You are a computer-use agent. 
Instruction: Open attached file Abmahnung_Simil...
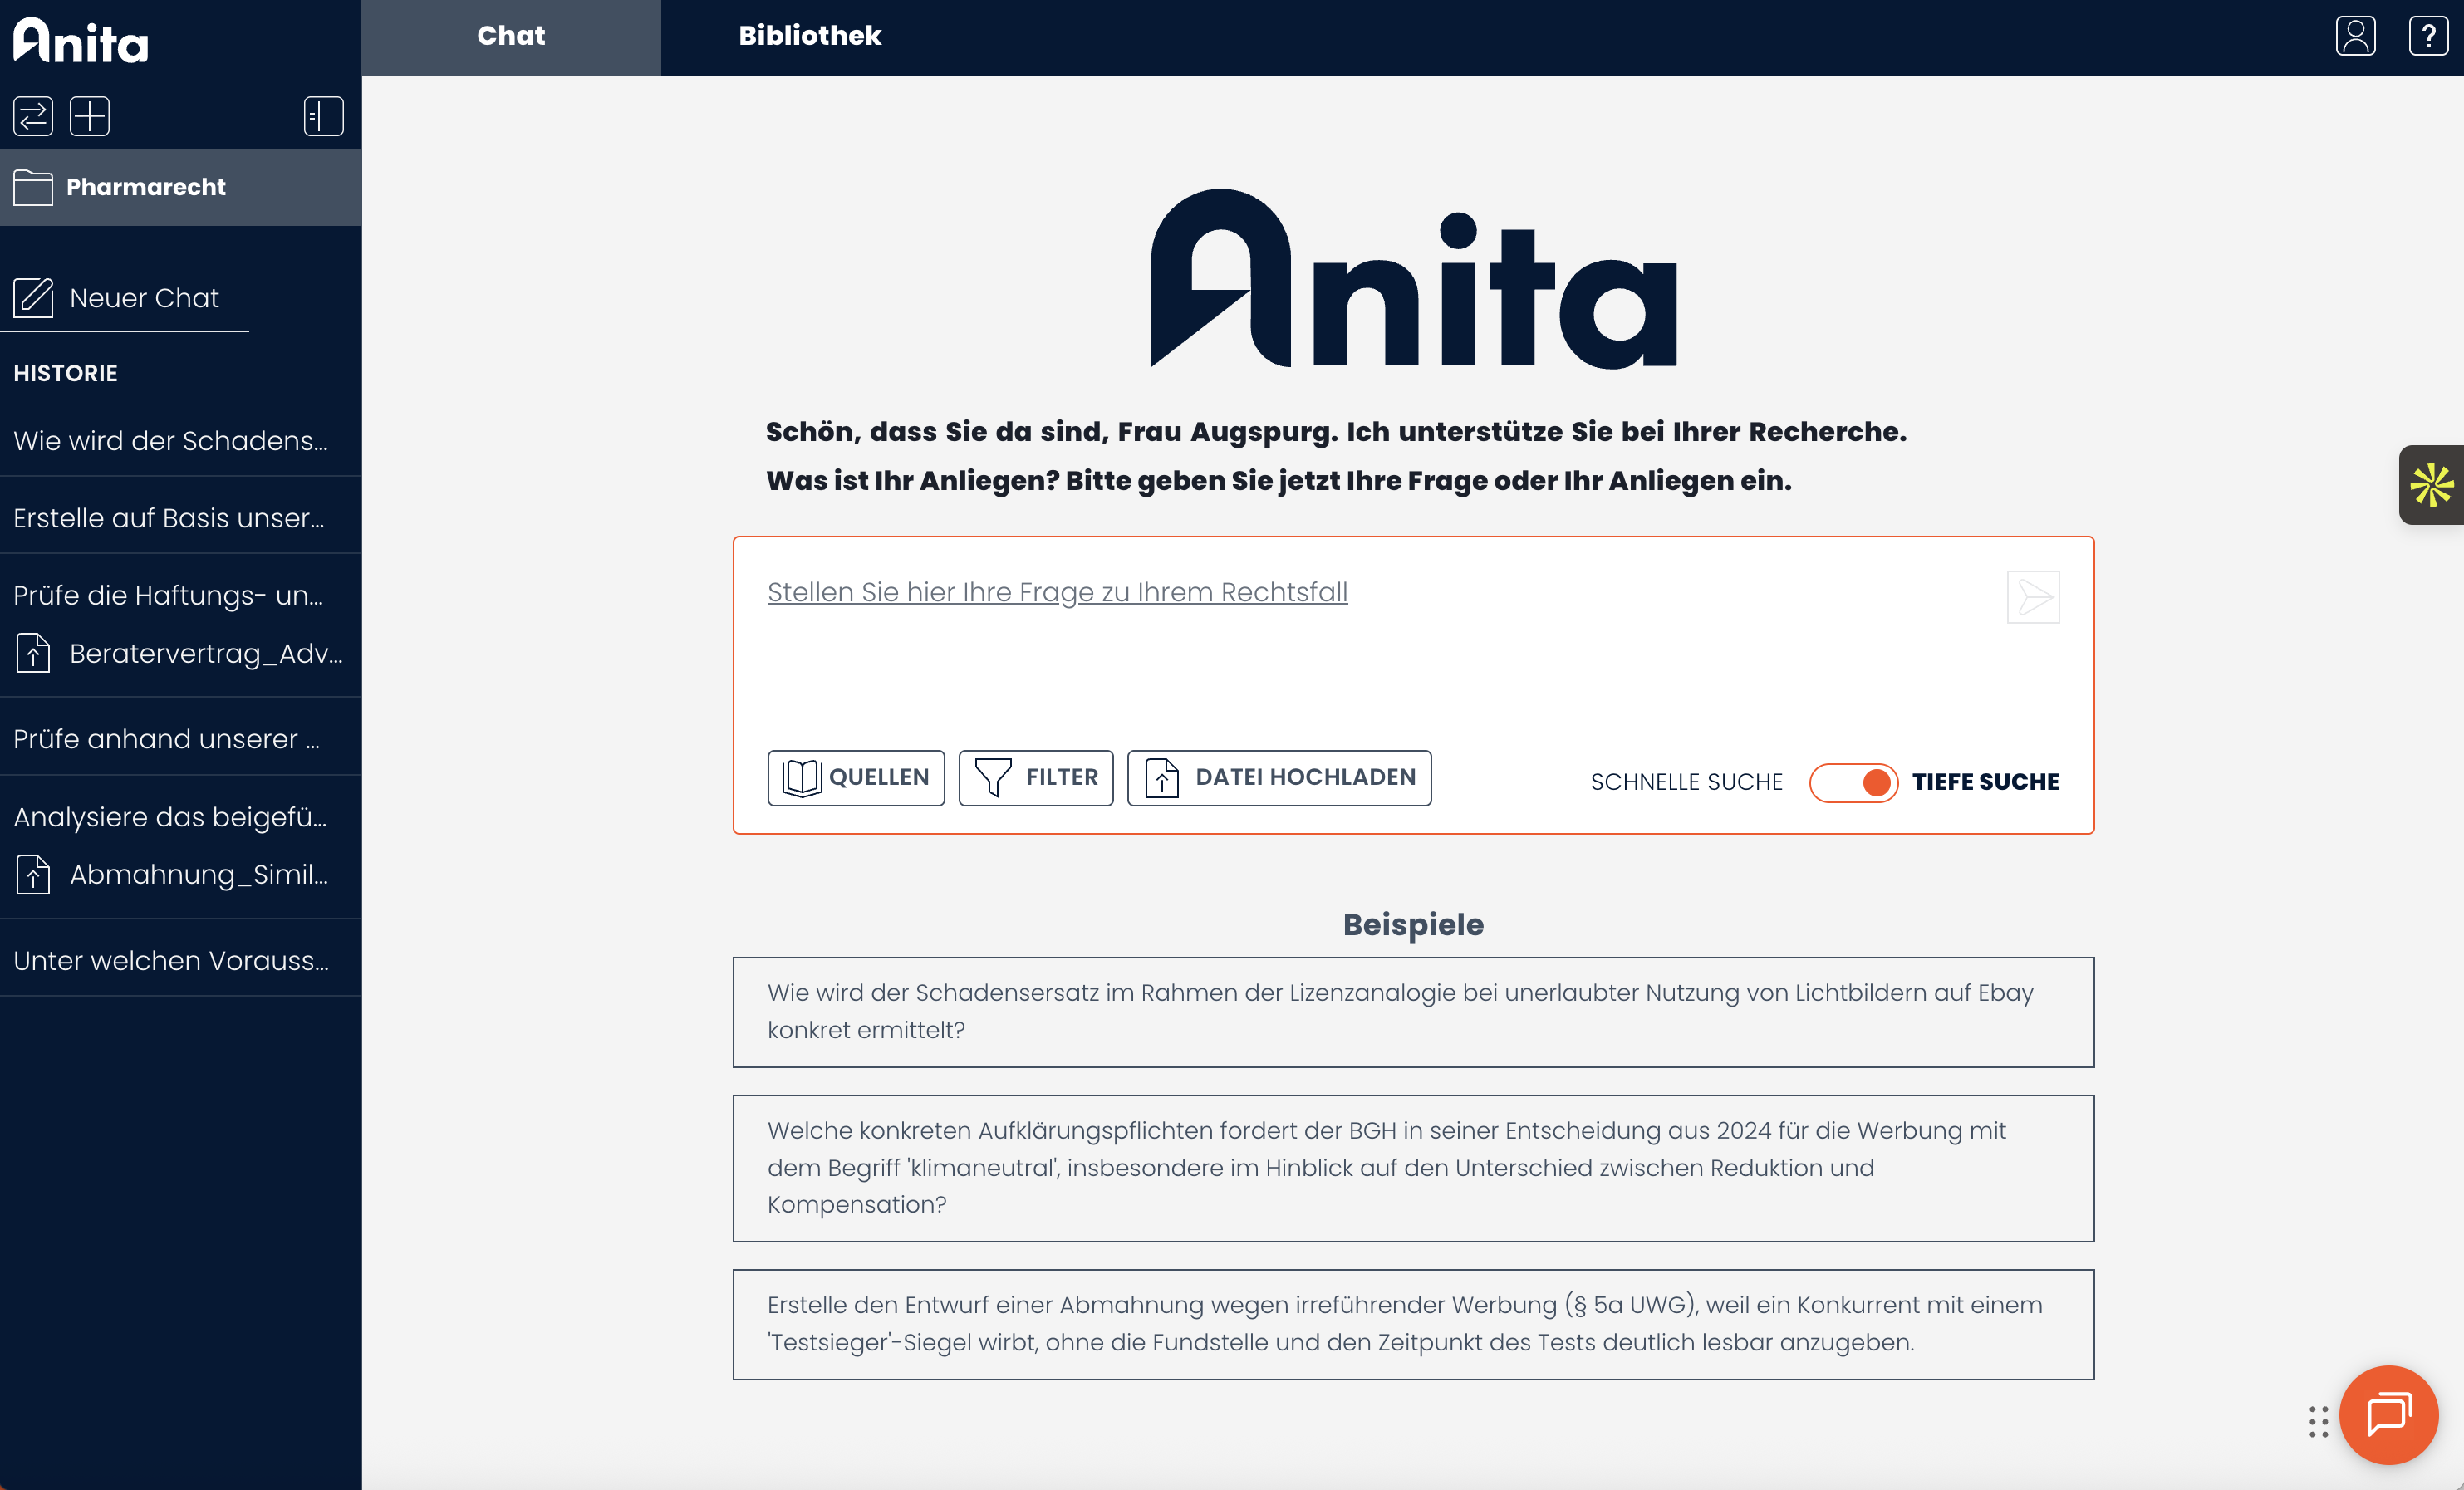(x=199, y=874)
